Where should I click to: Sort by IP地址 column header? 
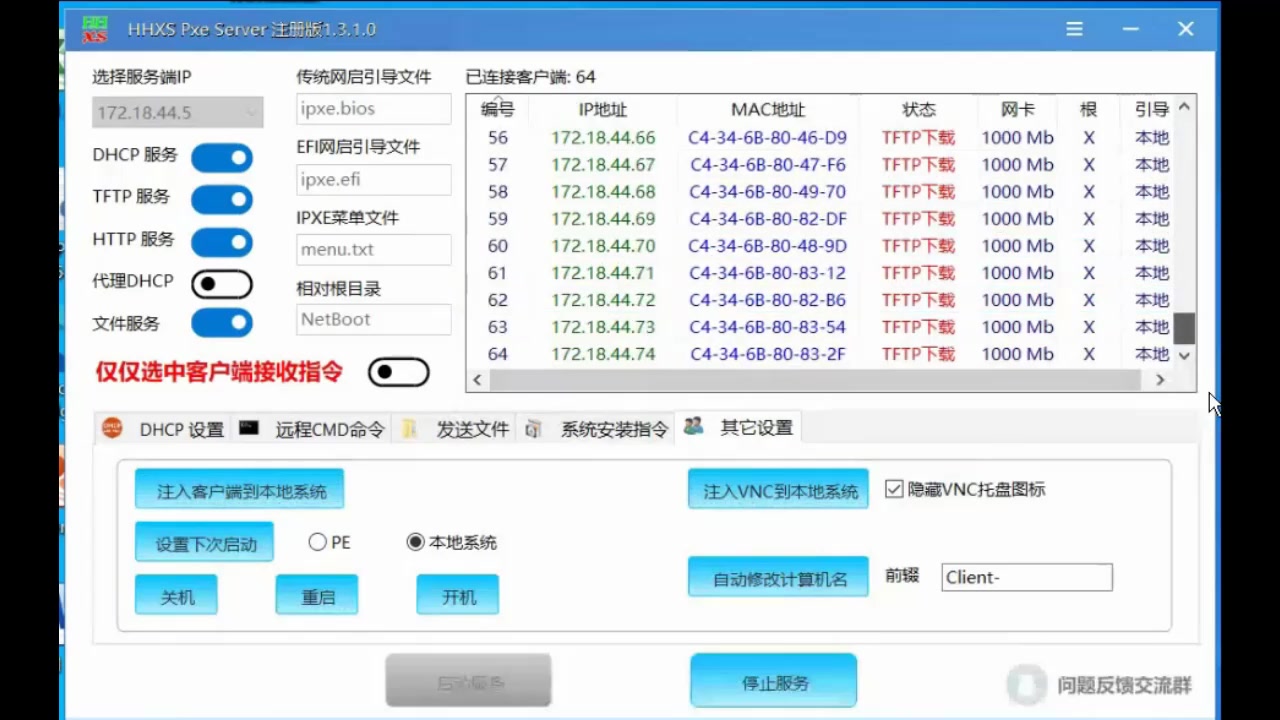point(603,109)
